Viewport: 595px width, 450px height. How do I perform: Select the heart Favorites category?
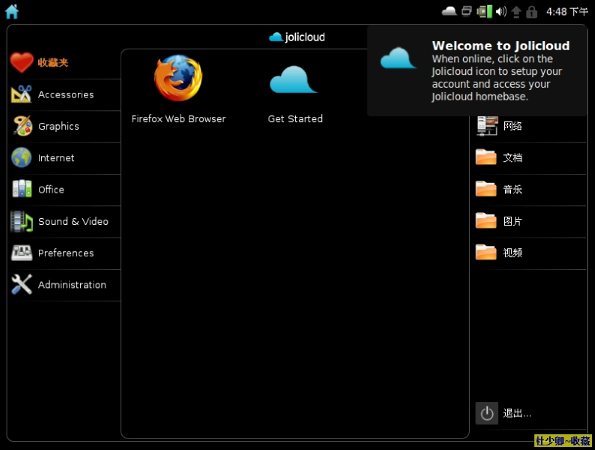pos(64,63)
